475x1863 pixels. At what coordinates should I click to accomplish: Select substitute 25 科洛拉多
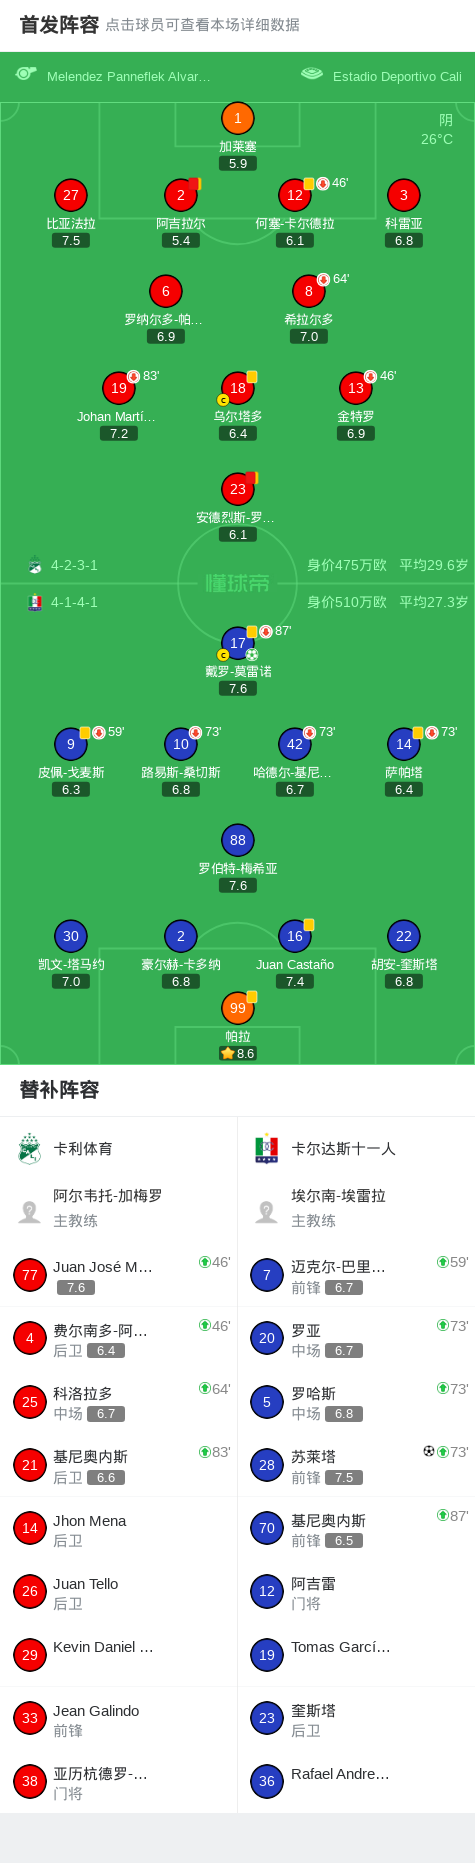[119, 1402]
